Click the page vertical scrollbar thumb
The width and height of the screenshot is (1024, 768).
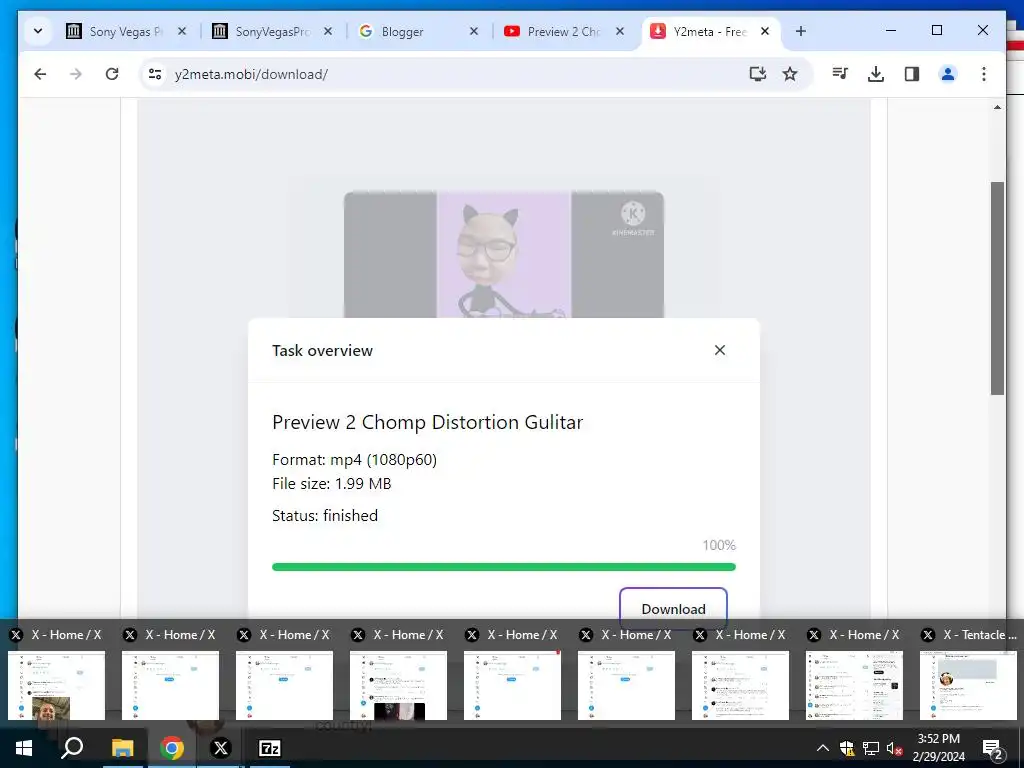pos(997,287)
